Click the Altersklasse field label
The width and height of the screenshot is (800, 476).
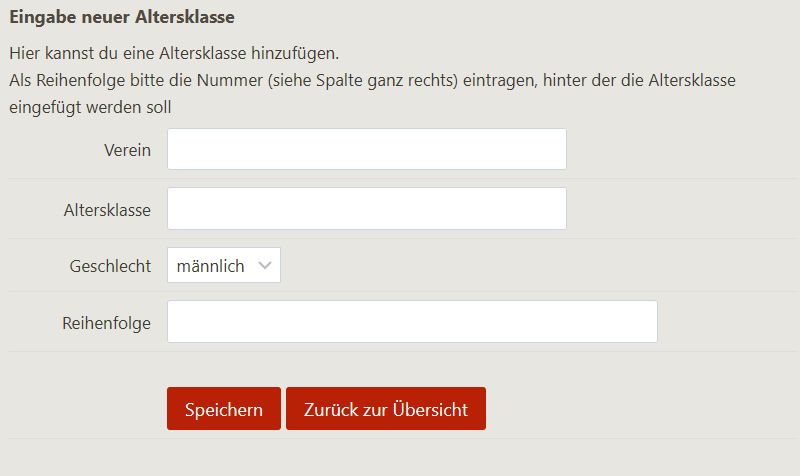(x=107, y=210)
